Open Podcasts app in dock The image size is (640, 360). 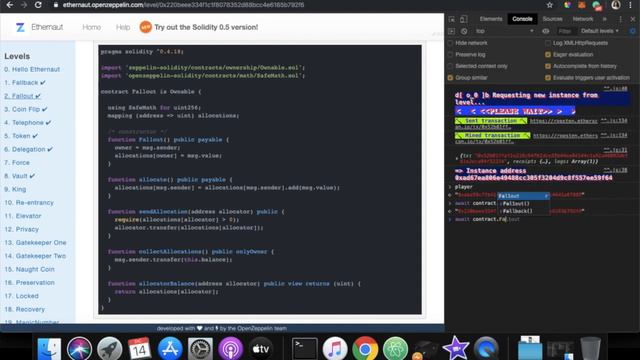(231, 349)
